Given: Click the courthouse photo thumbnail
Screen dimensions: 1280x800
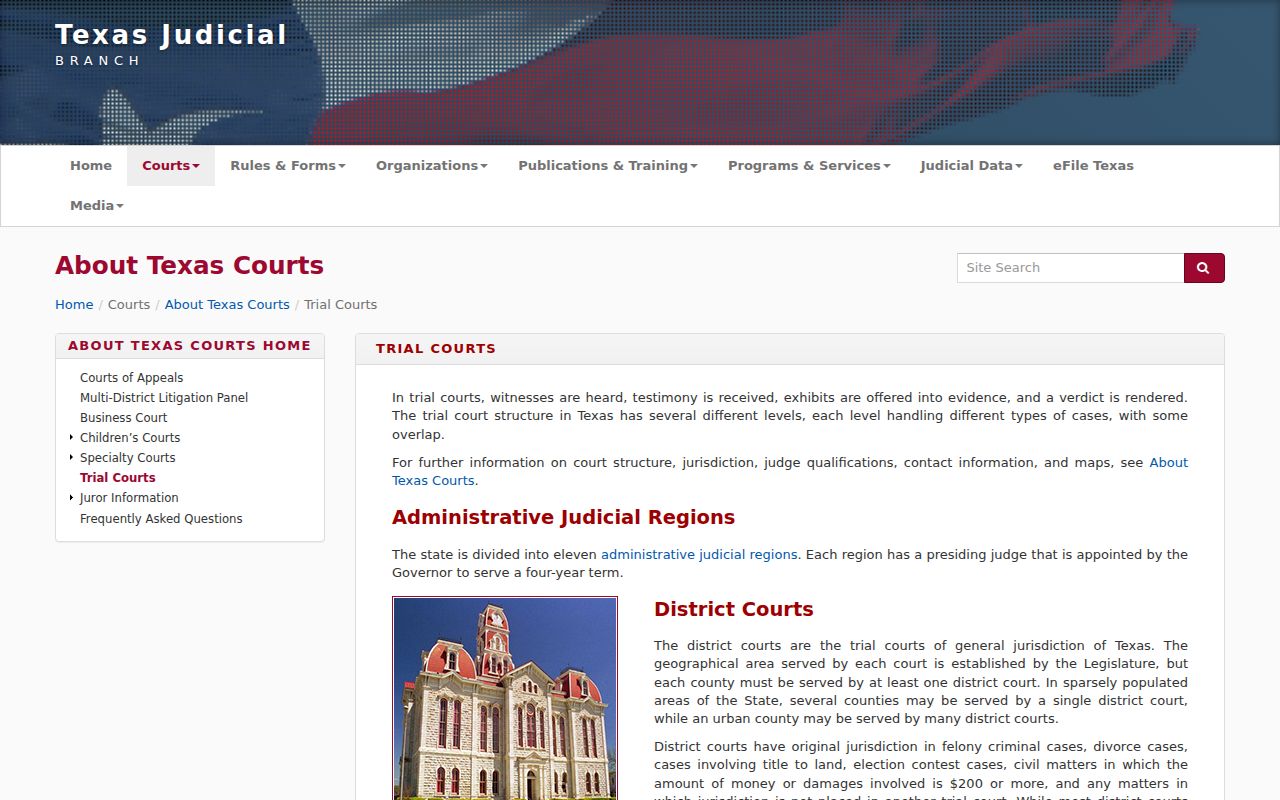Looking at the screenshot, I should (505, 698).
